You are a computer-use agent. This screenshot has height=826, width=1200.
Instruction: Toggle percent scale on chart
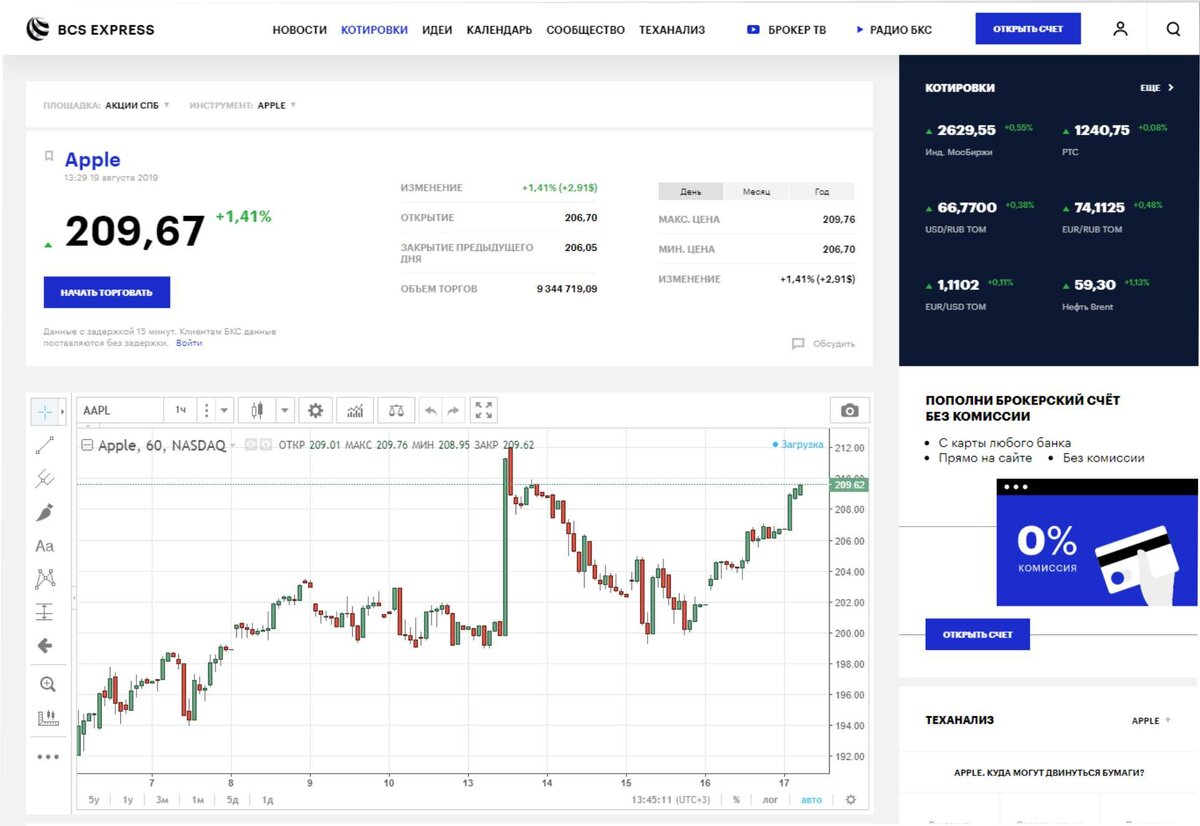(x=736, y=799)
